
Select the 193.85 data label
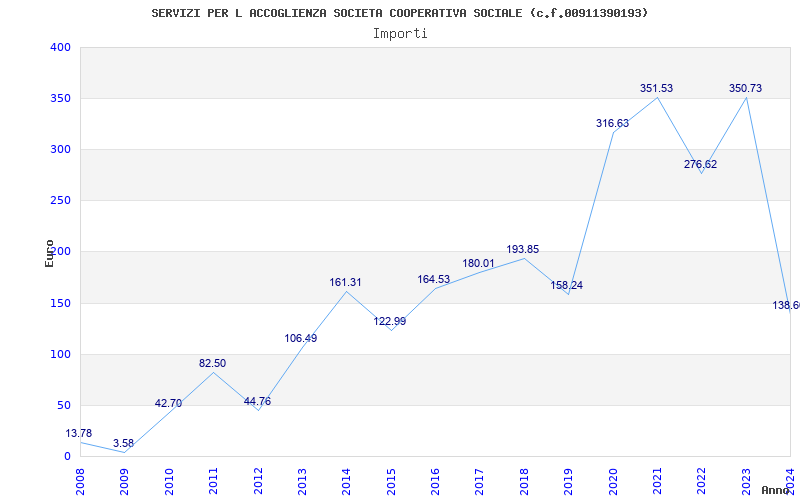click(x=522, y=249)
